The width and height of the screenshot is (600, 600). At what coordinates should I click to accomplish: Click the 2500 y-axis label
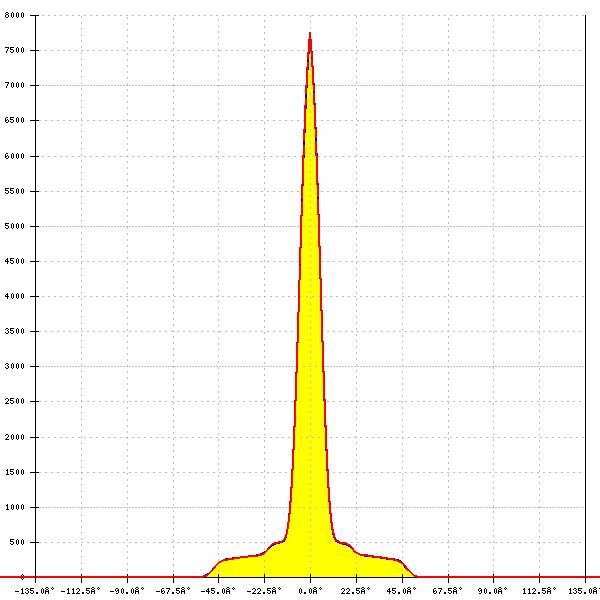(x=15, y=401)
